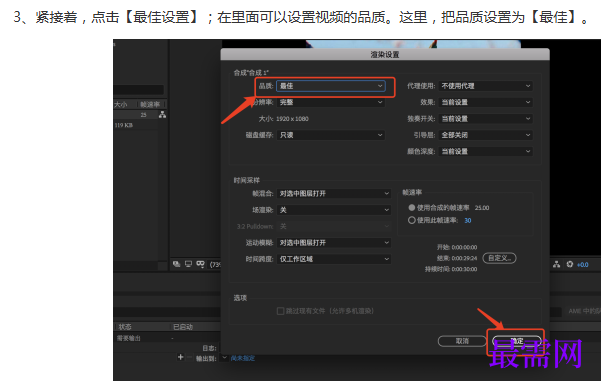The width and height of the screenshot is (601, 385).
Task: Open the 分辨率 dropdown showing 完整
Action: pyautogui.click(x=330, y=102)
